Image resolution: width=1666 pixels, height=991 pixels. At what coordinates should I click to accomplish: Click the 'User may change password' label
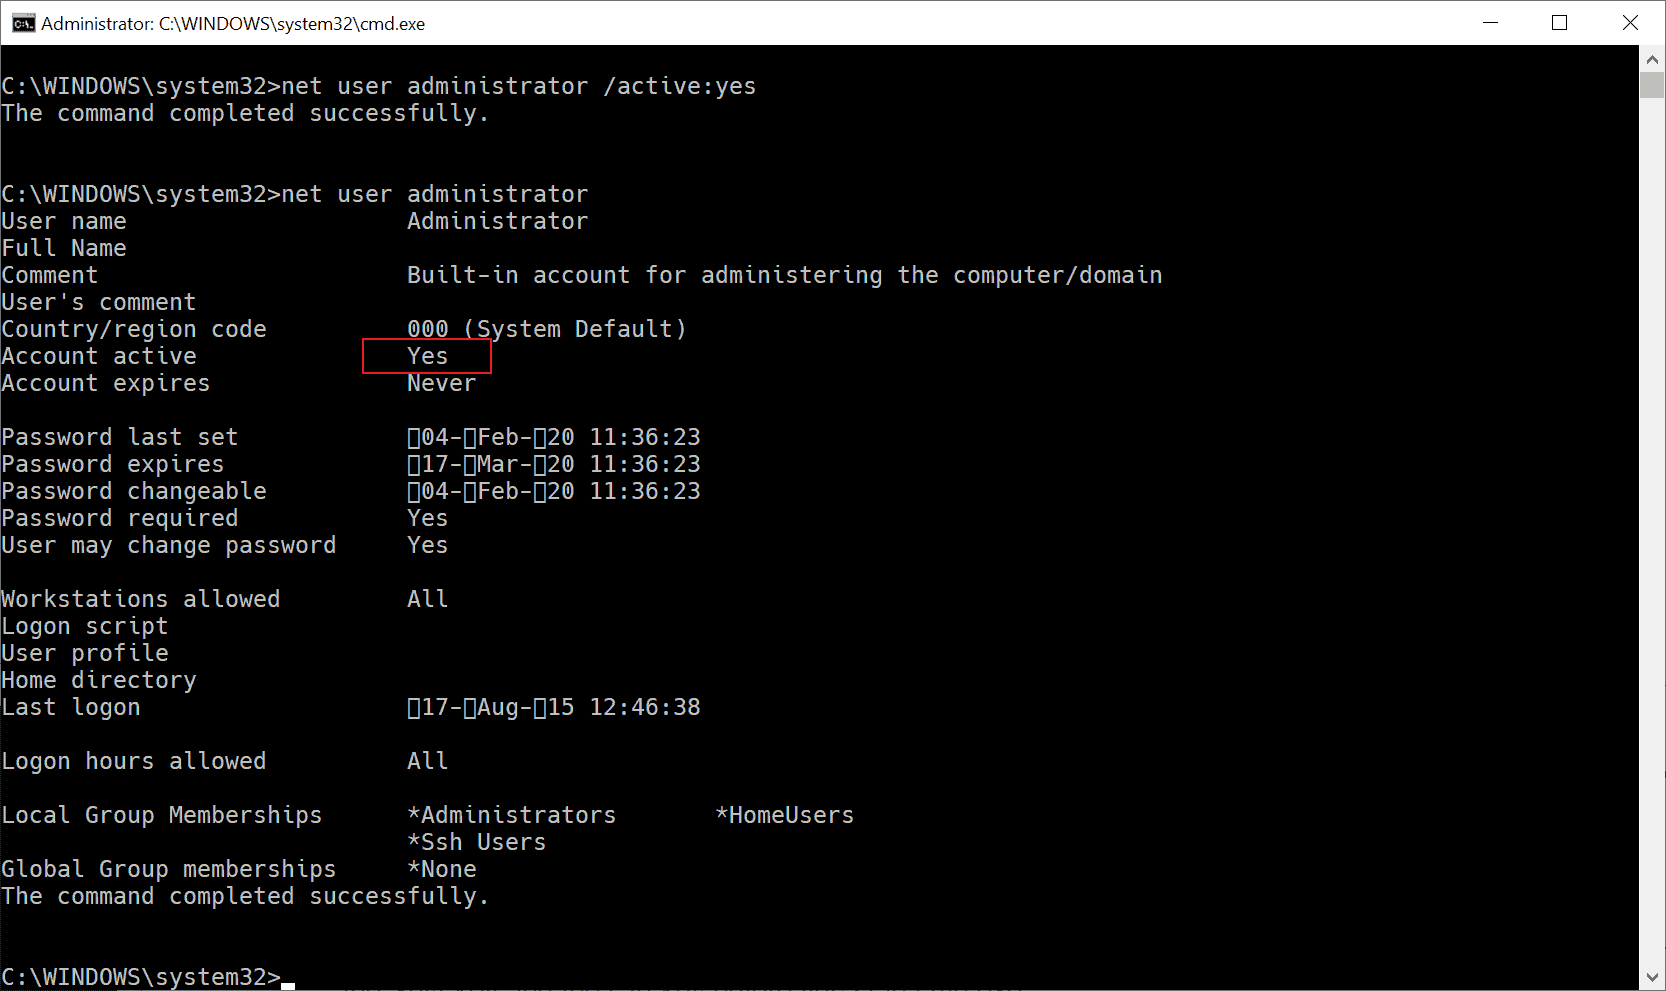[169, 545]
